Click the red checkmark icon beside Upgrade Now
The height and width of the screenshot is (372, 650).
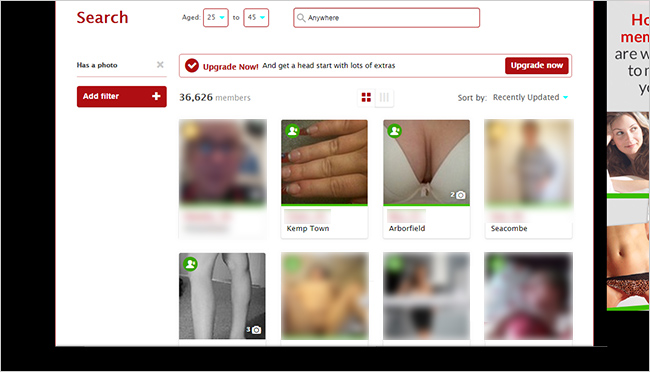192,66
